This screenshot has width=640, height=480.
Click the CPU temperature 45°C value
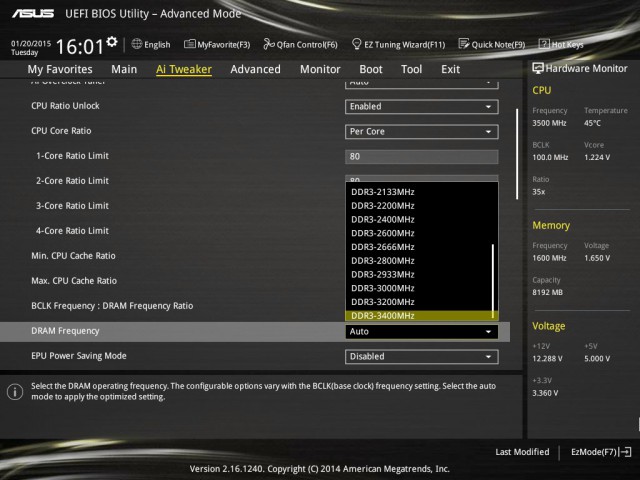592,123
